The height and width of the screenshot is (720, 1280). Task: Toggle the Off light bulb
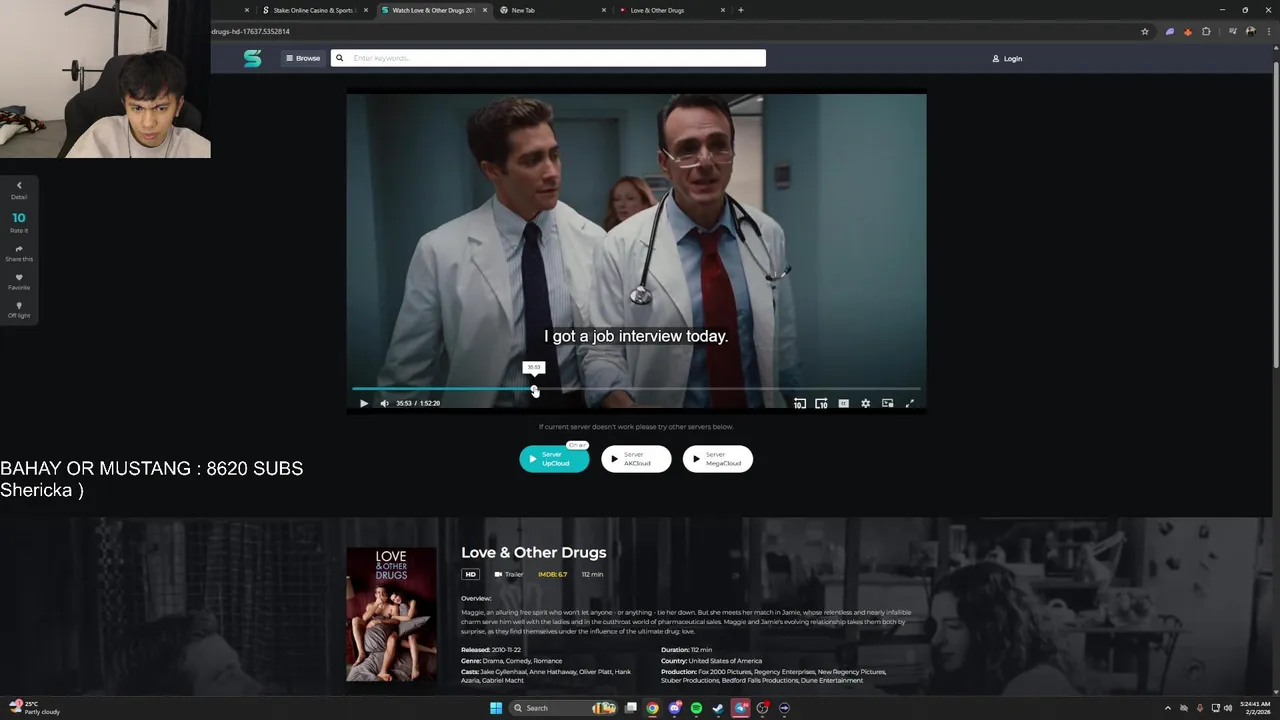coord(18,306)
